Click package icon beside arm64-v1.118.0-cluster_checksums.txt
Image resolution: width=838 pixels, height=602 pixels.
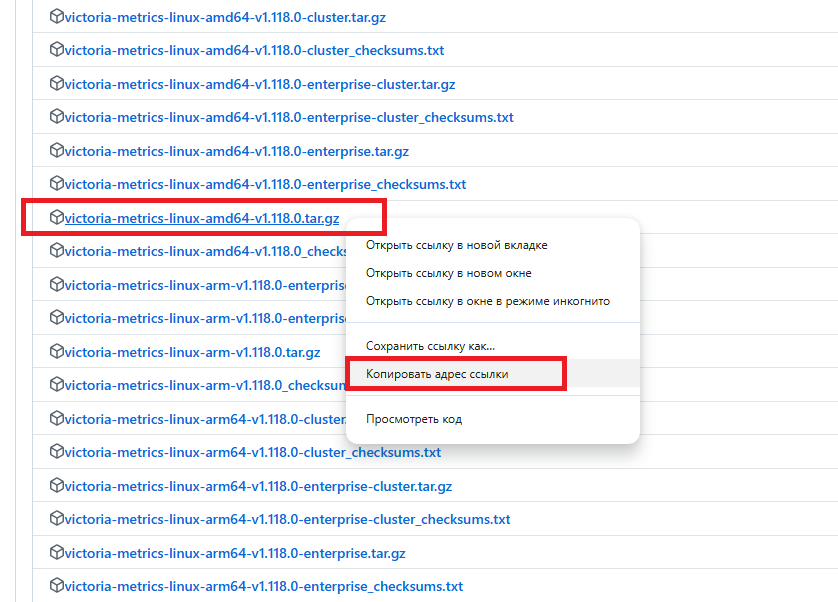(x=57, y=452)
